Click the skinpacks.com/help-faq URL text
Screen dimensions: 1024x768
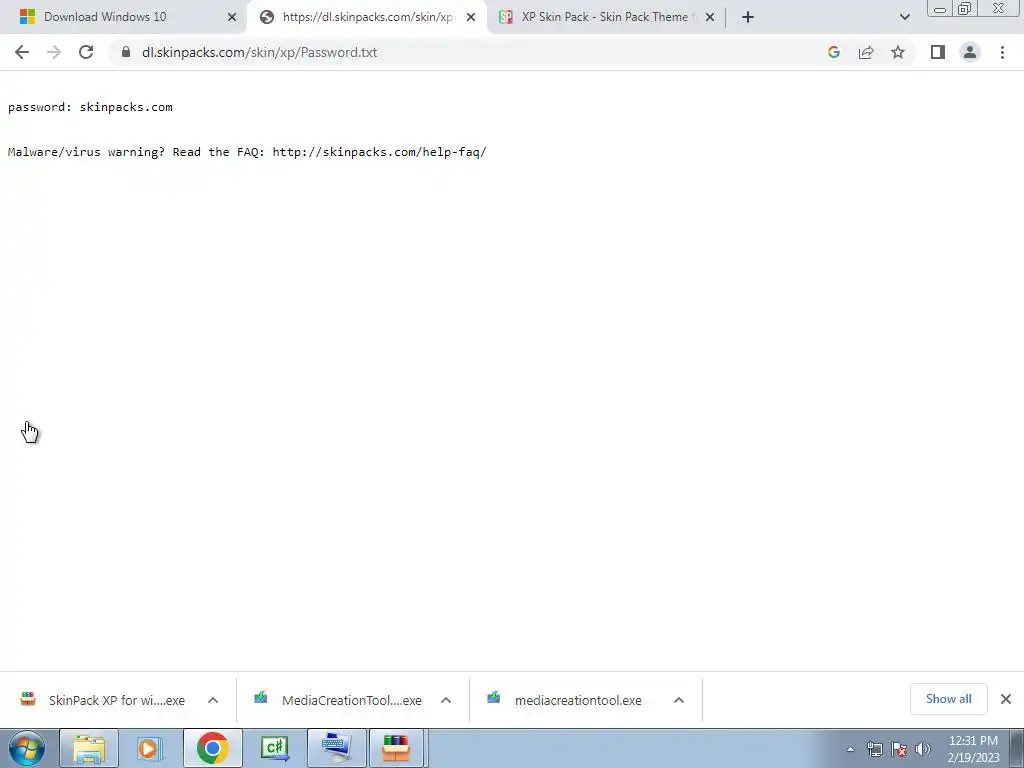click(379, 152)
